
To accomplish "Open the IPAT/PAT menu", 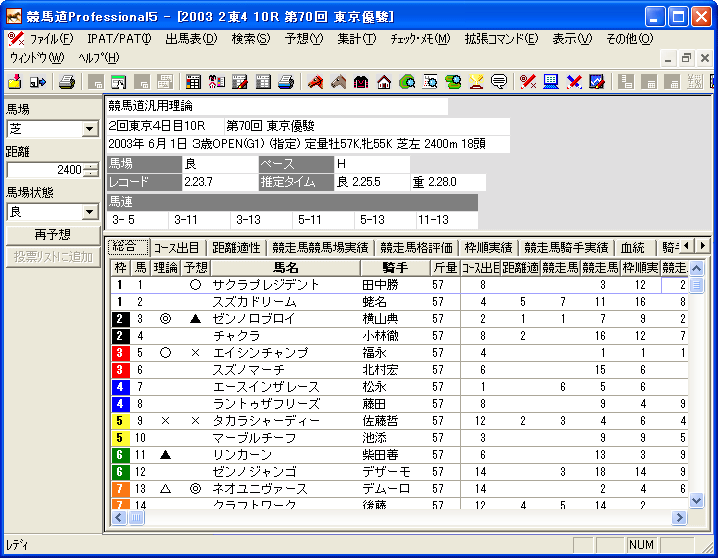I will [119, 39].
